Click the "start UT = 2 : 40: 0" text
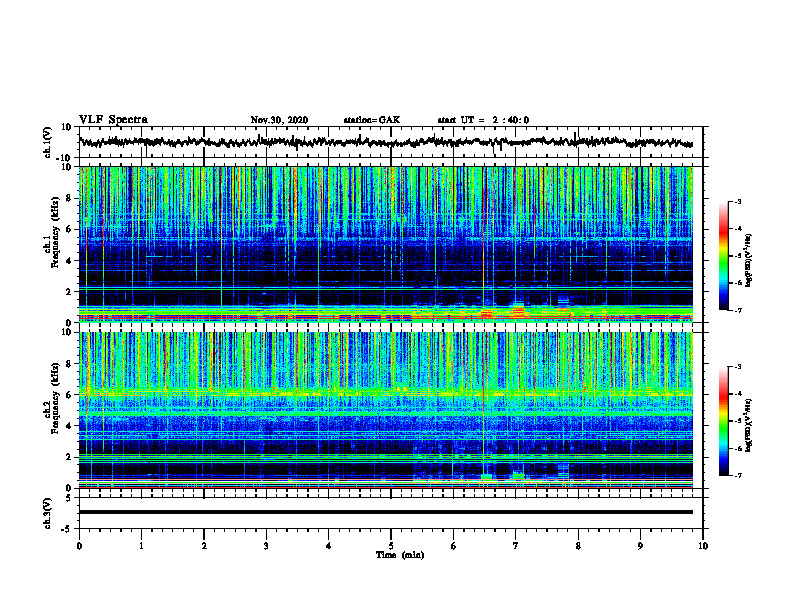792x612 pixels. (483, 120)
